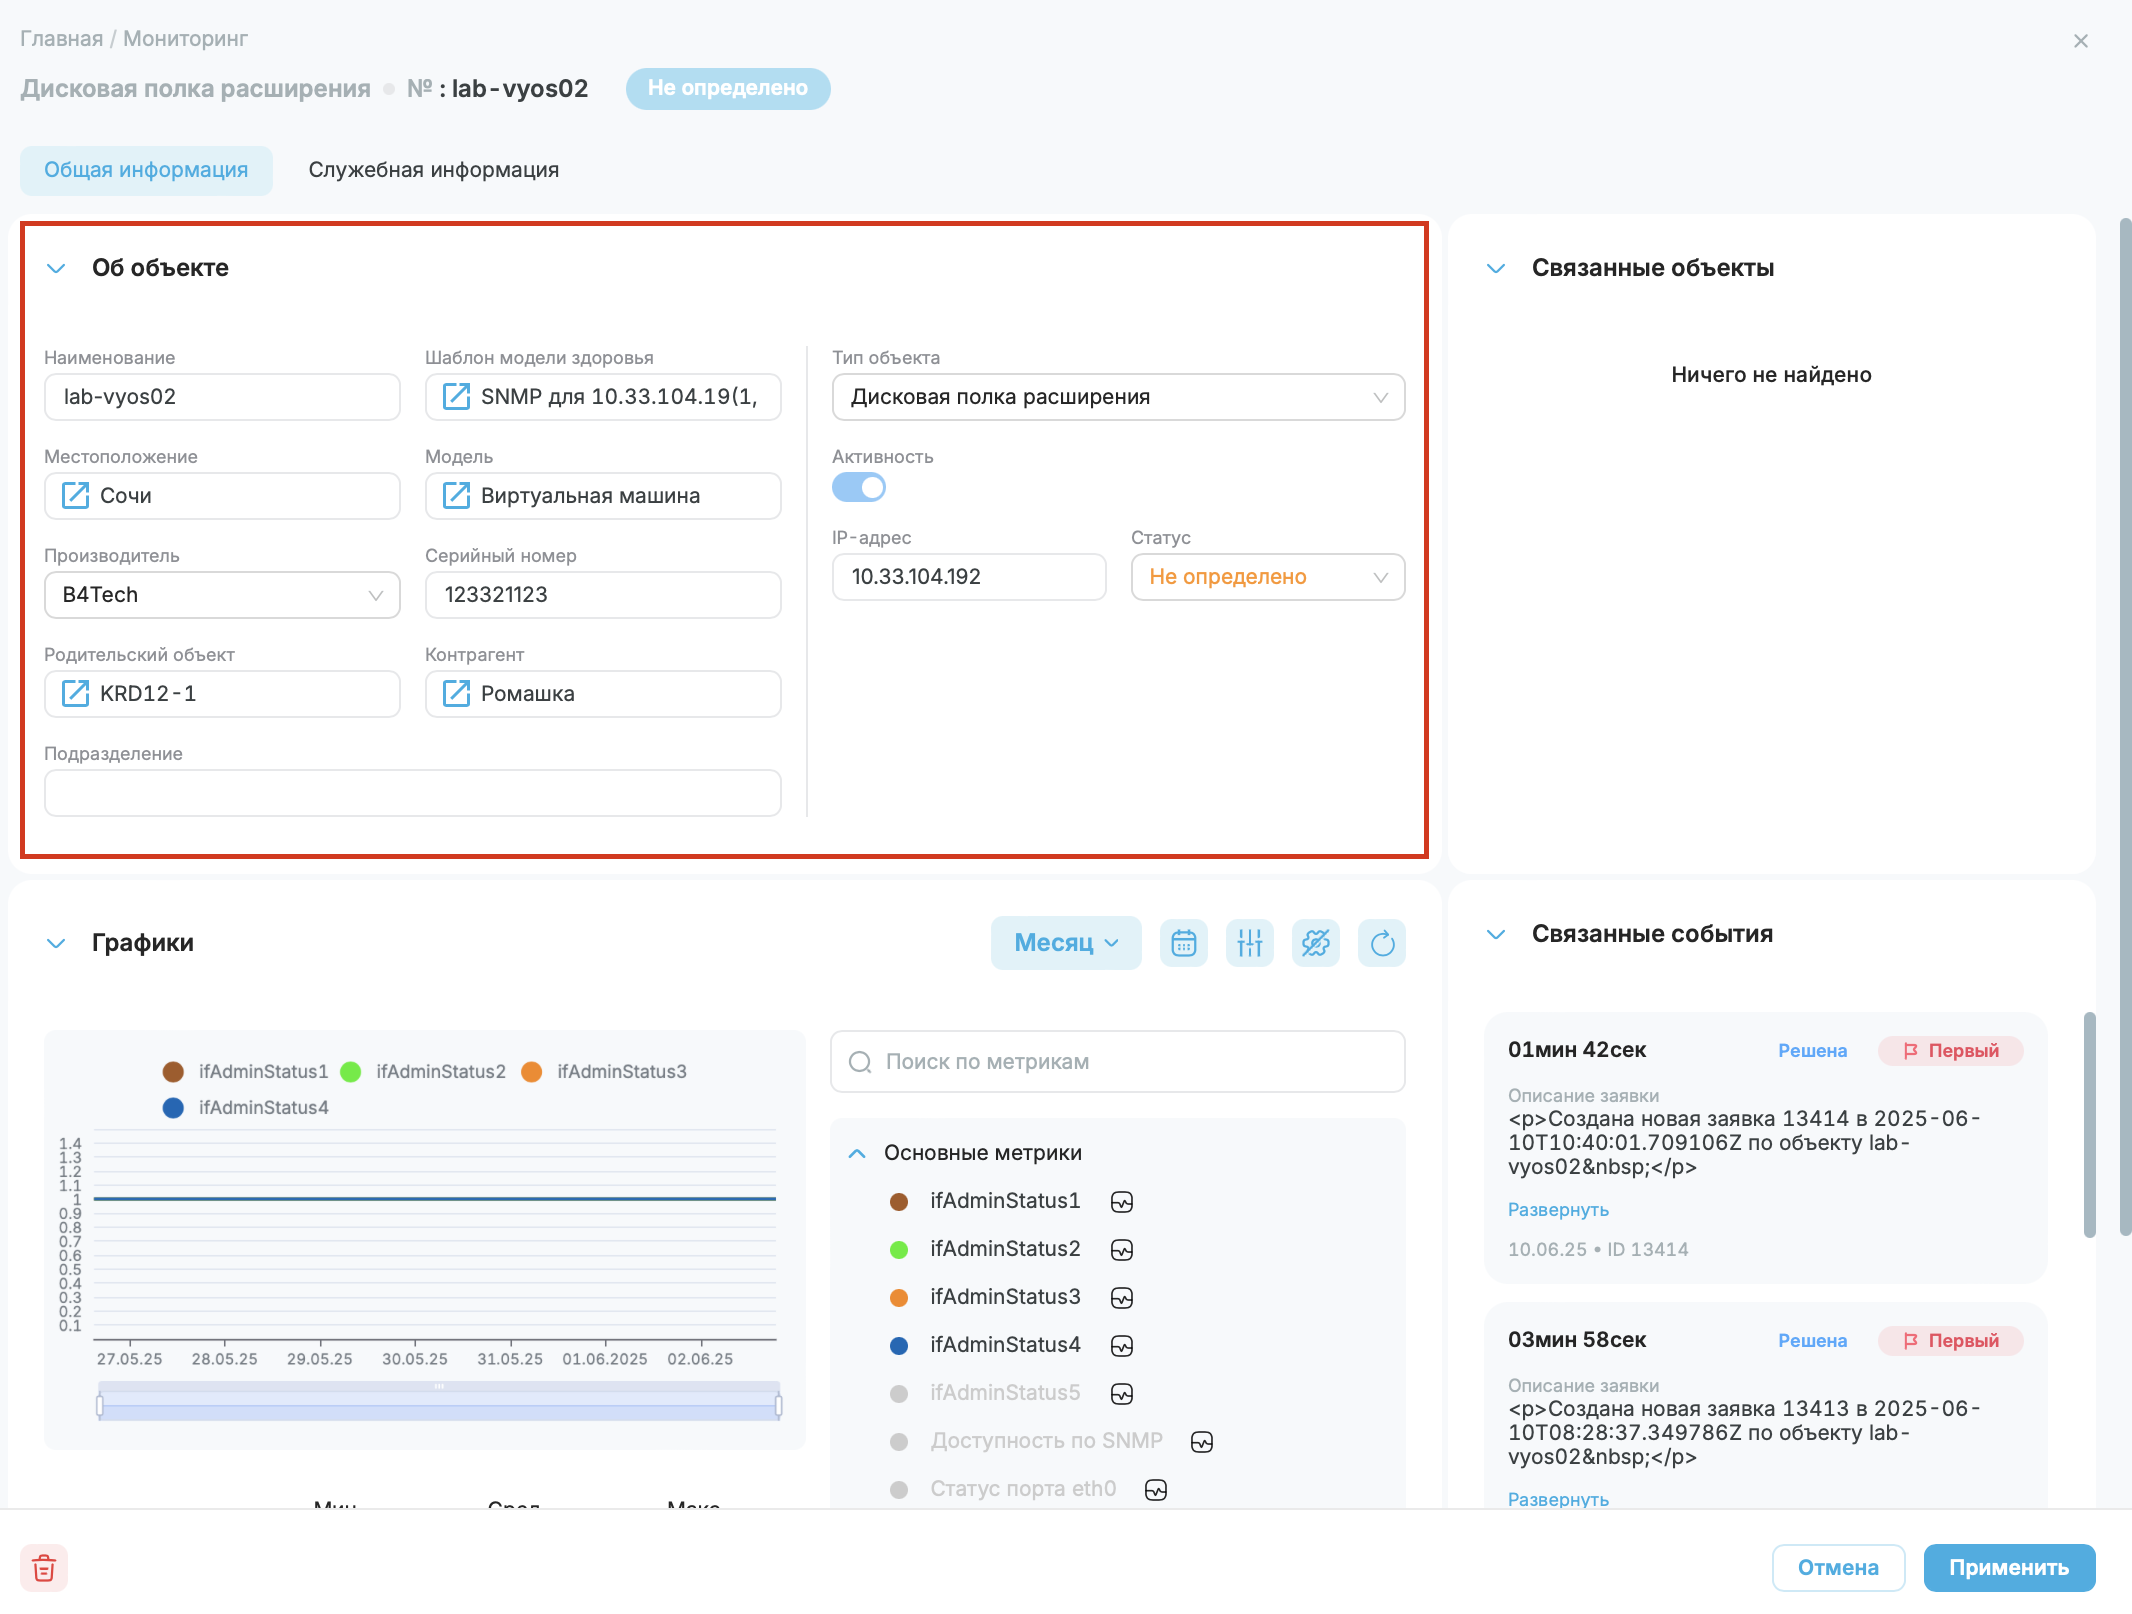Click chart icon next to ifAdminStatus4 metric
2132x1614 pixels.
pyautogui.click(x=1122, y=1346)
